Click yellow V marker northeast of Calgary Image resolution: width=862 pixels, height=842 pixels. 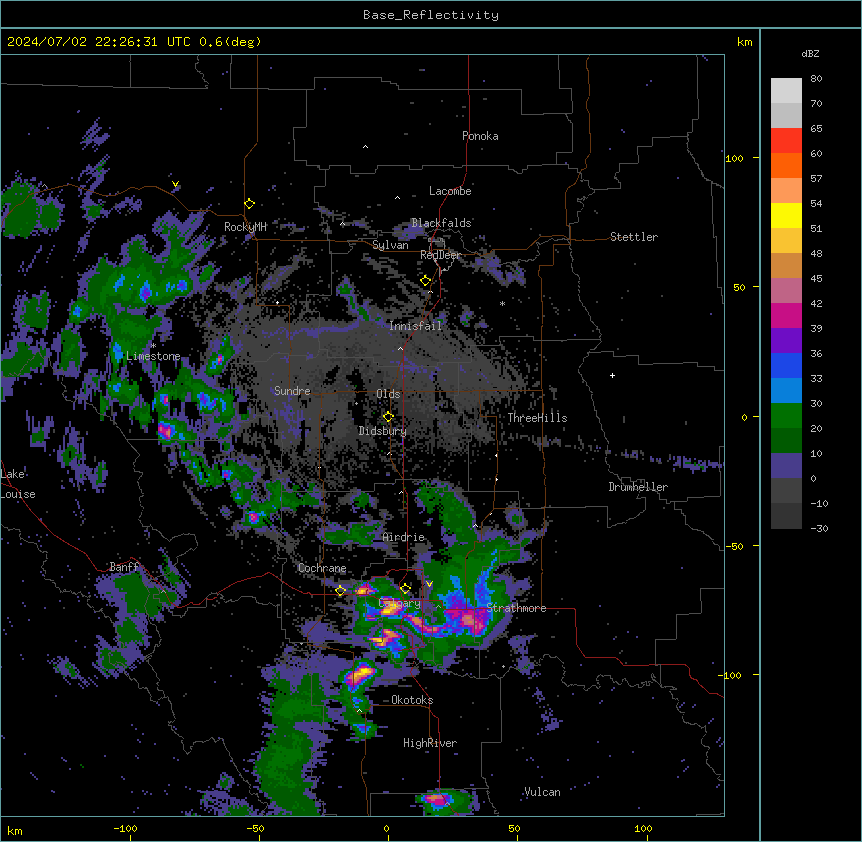[429, 584]
